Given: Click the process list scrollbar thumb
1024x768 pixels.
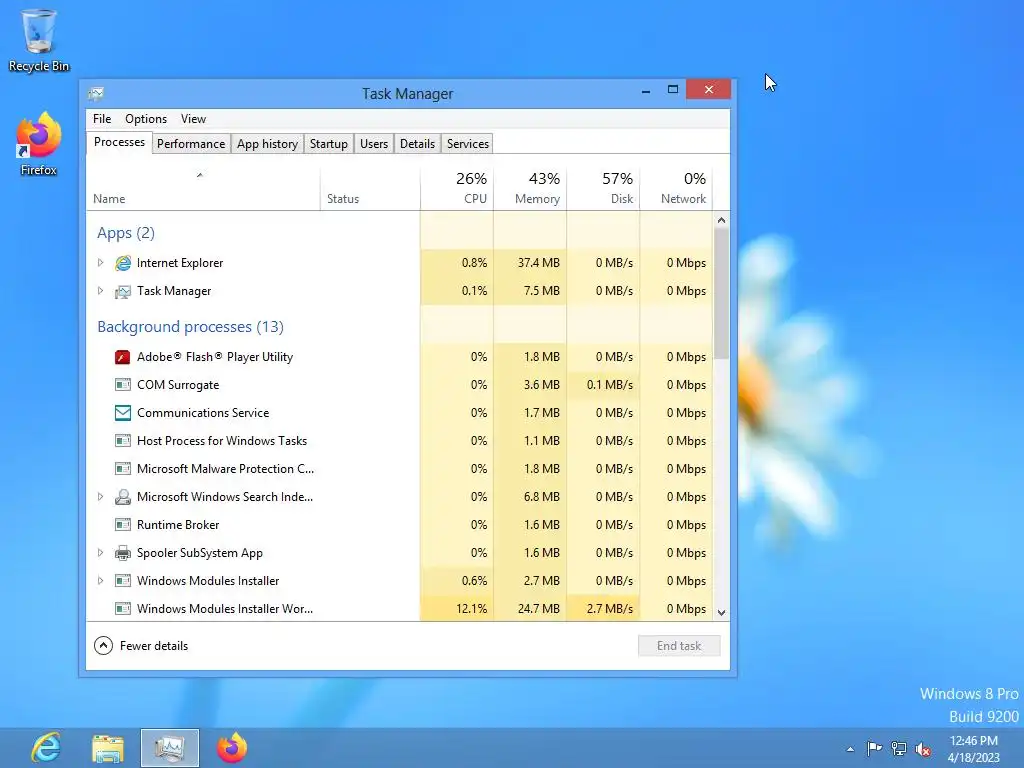Looking at the screenshot, I should (x=722, y=293).
